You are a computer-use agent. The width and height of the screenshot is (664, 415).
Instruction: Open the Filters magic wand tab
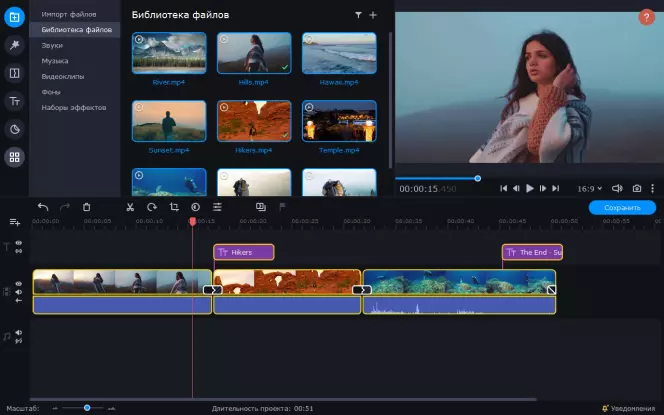click(x=14, y=45)
